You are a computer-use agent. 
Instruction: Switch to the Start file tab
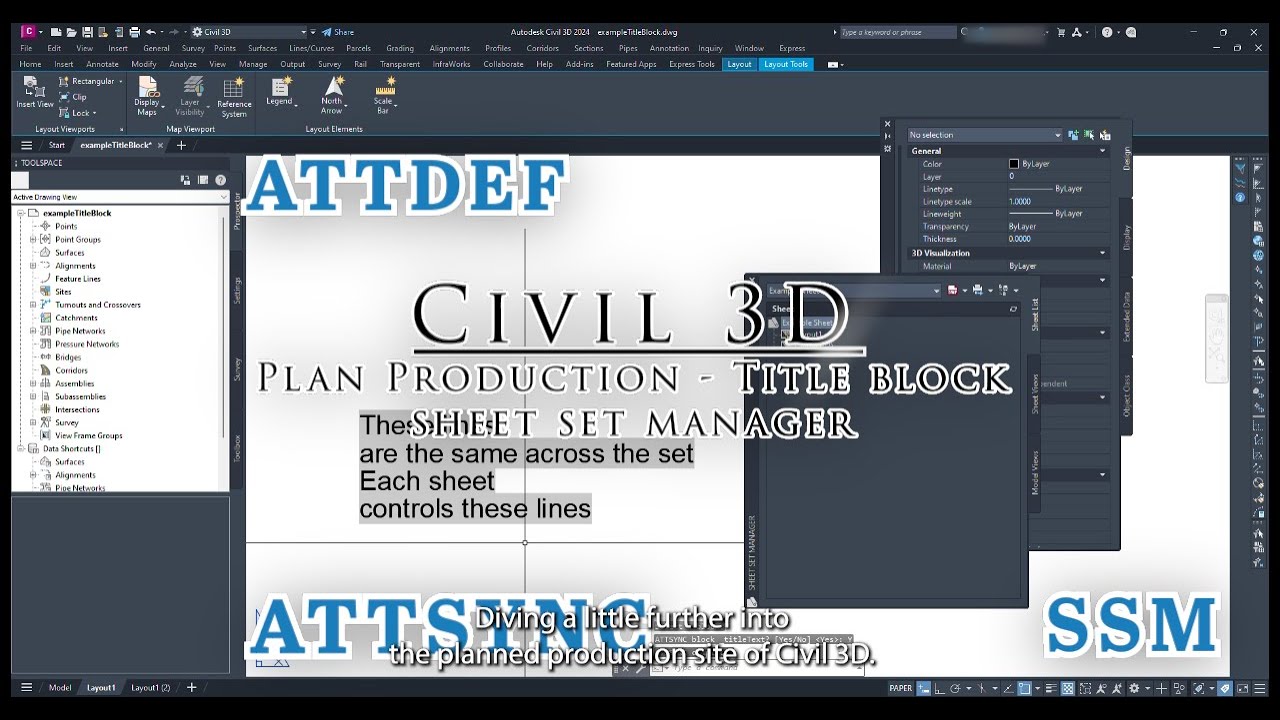[57, 145]
